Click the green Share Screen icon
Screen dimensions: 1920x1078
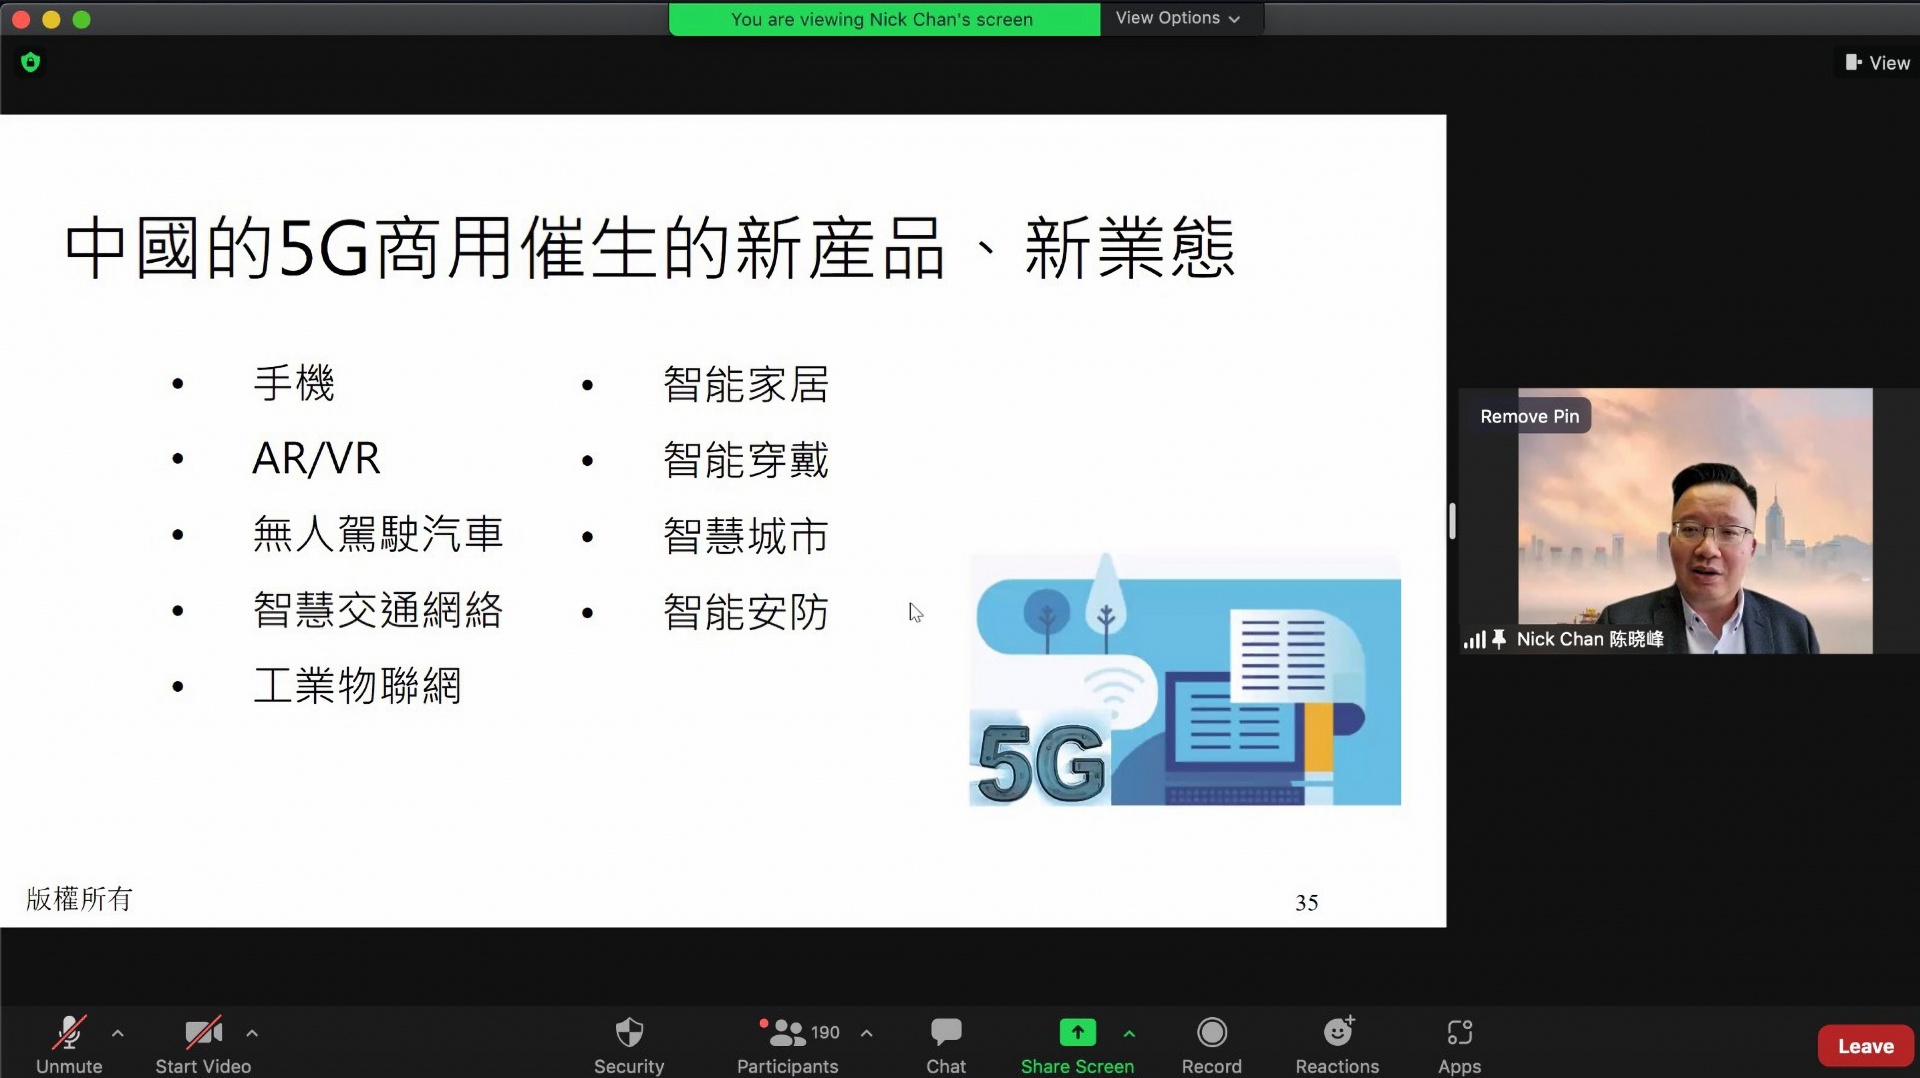[1077, 1032]
